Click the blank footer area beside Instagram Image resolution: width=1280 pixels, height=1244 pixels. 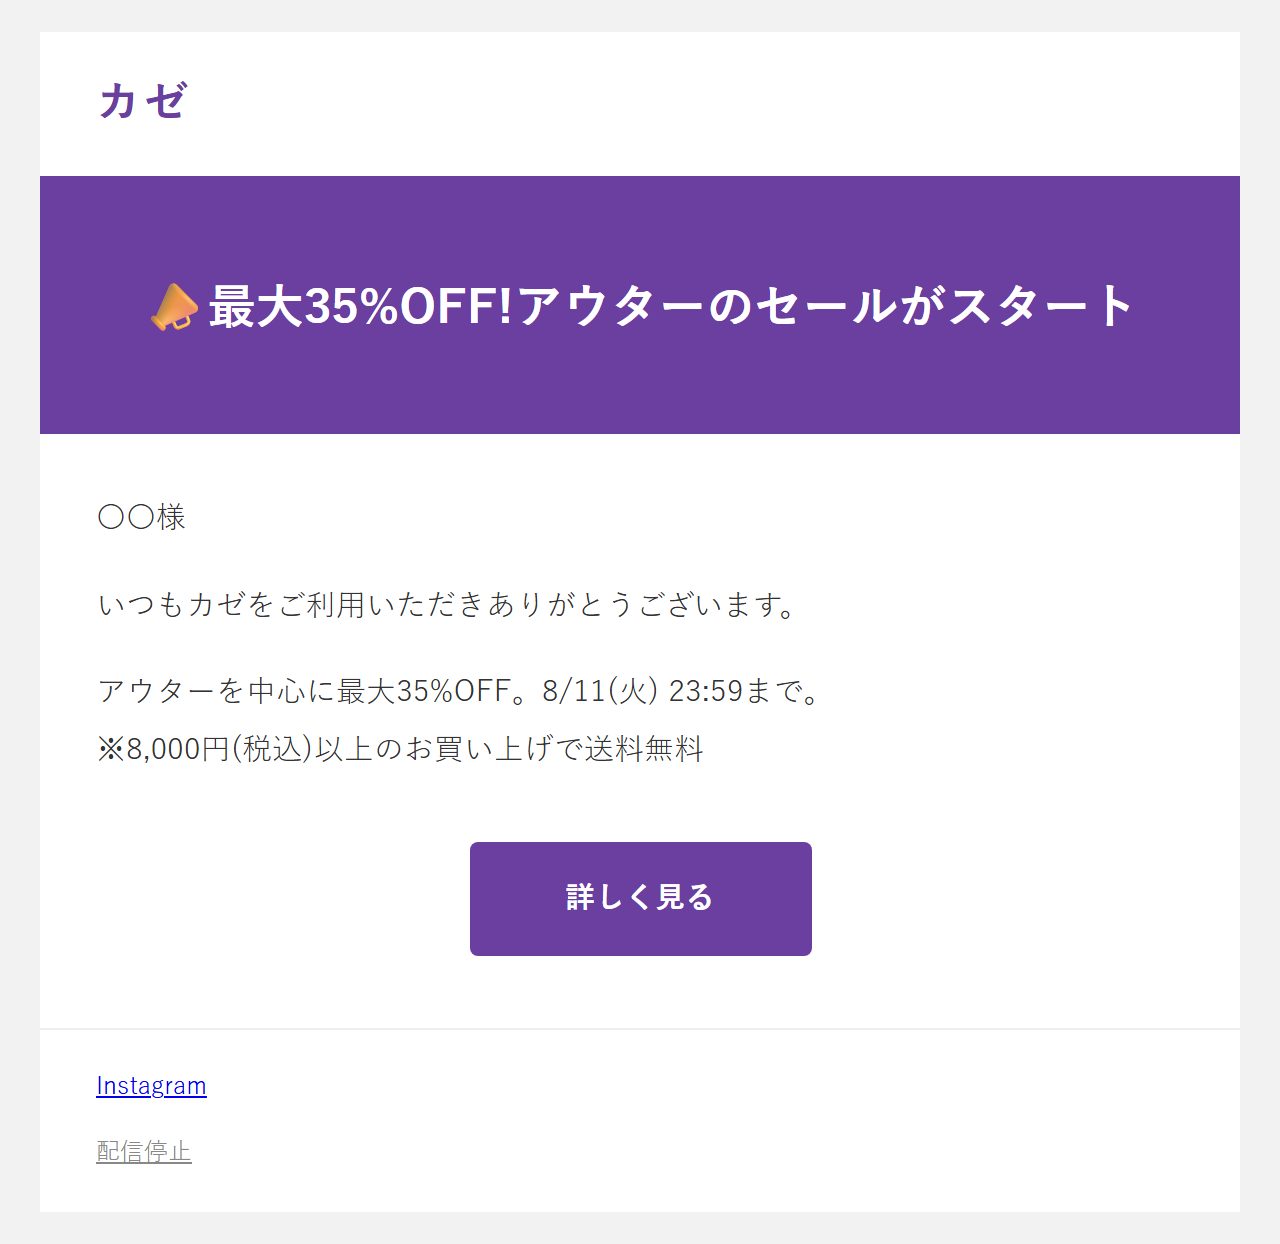pos(700,1086)
